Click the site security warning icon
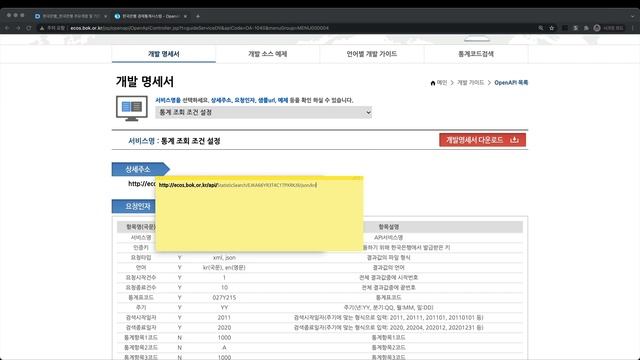Image resolution: width=640 pixels, height=360 pixels. [x=42, y=28]
